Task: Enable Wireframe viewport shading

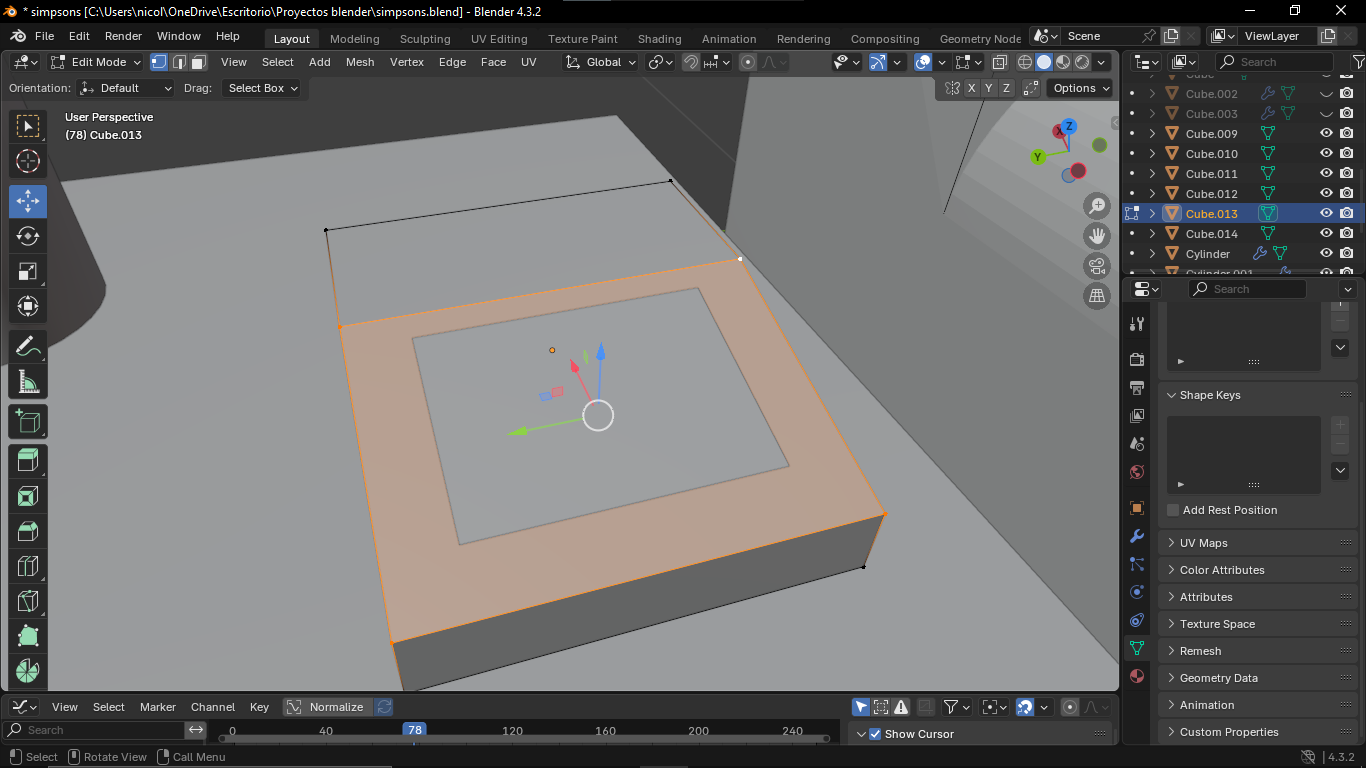Action: point(1025,62)
